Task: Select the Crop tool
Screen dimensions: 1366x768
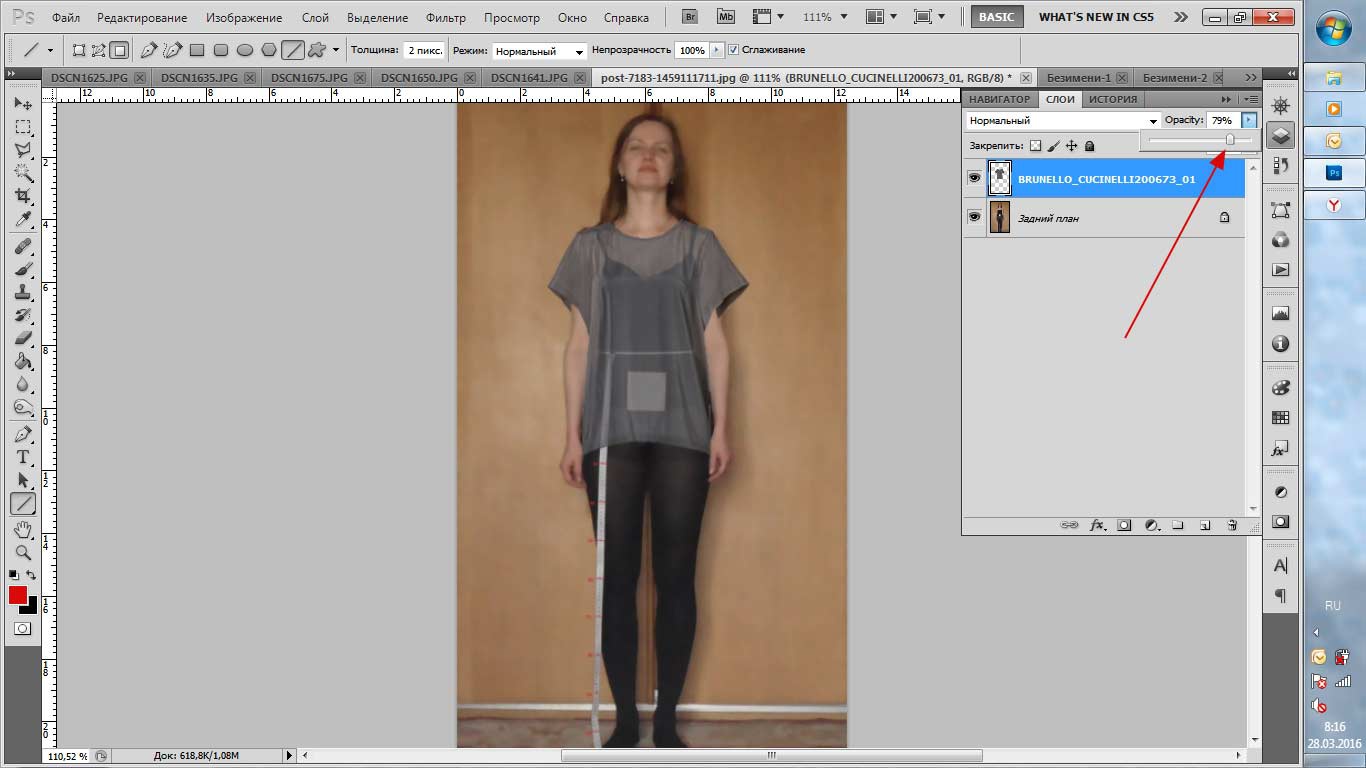Action: tap(23, 196)
